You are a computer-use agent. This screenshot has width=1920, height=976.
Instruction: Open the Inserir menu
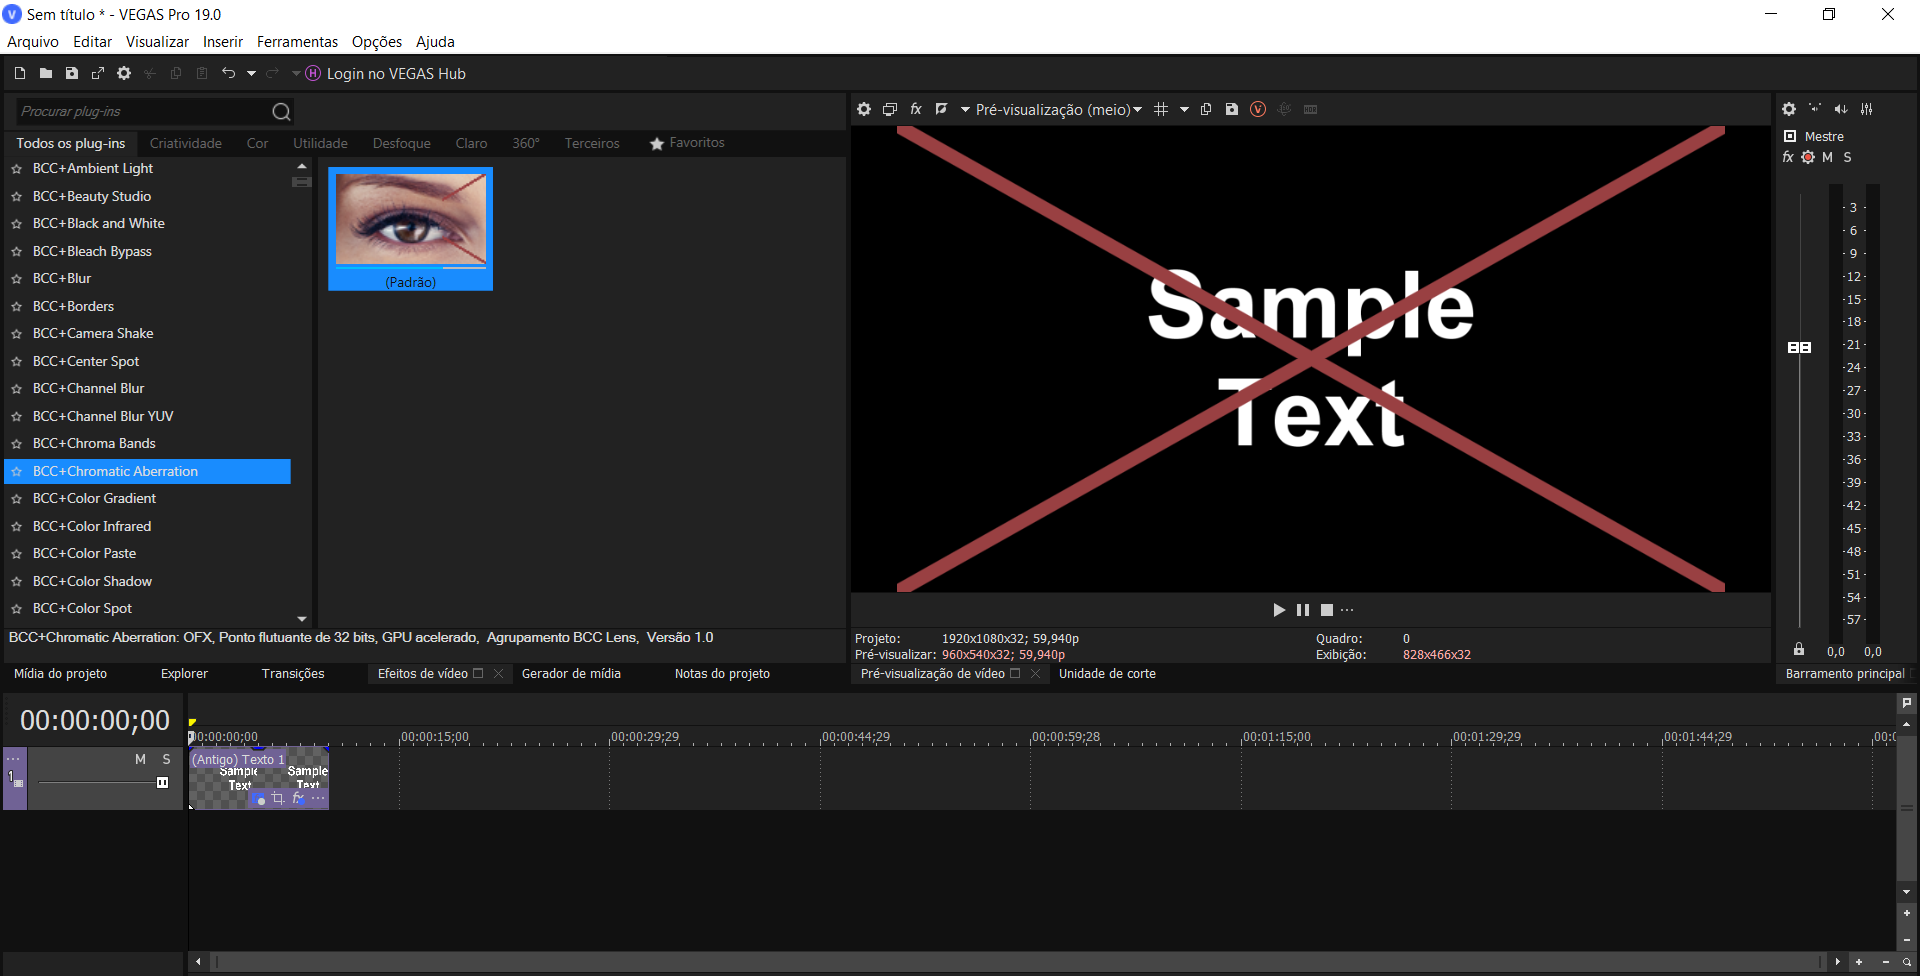click(222, 42)
